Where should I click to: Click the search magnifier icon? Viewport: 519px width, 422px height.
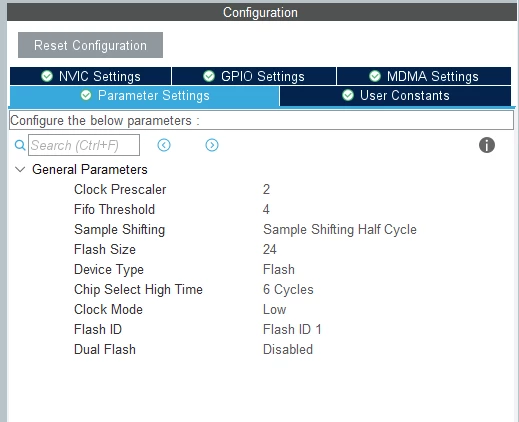point(20,145)
